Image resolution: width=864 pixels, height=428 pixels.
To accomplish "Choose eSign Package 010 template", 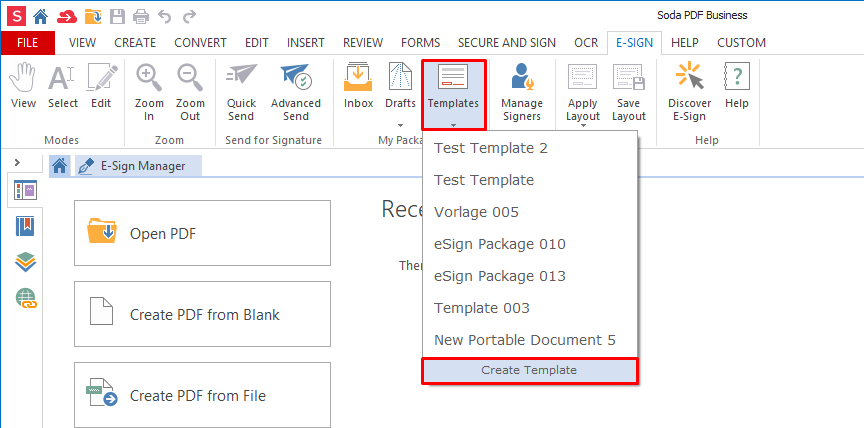I will click(530, 244).
